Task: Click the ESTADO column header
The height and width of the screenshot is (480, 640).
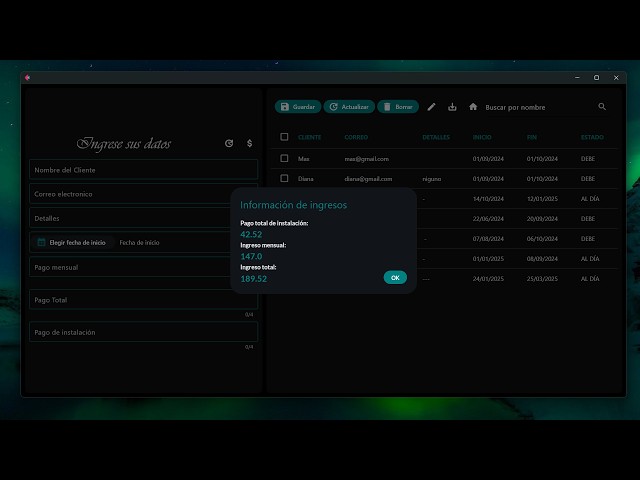Action: tap(592, 137)
